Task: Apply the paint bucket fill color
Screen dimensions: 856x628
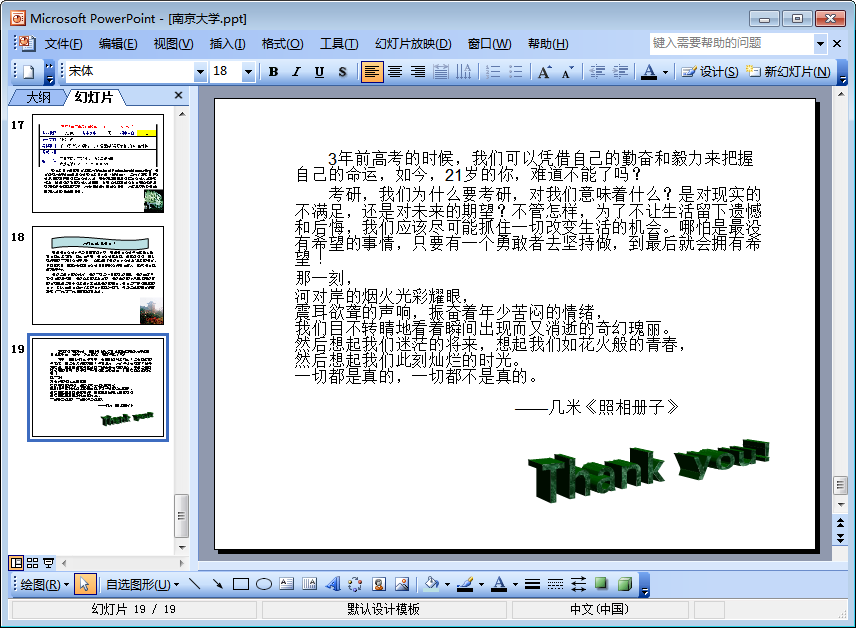Action: 432,584
